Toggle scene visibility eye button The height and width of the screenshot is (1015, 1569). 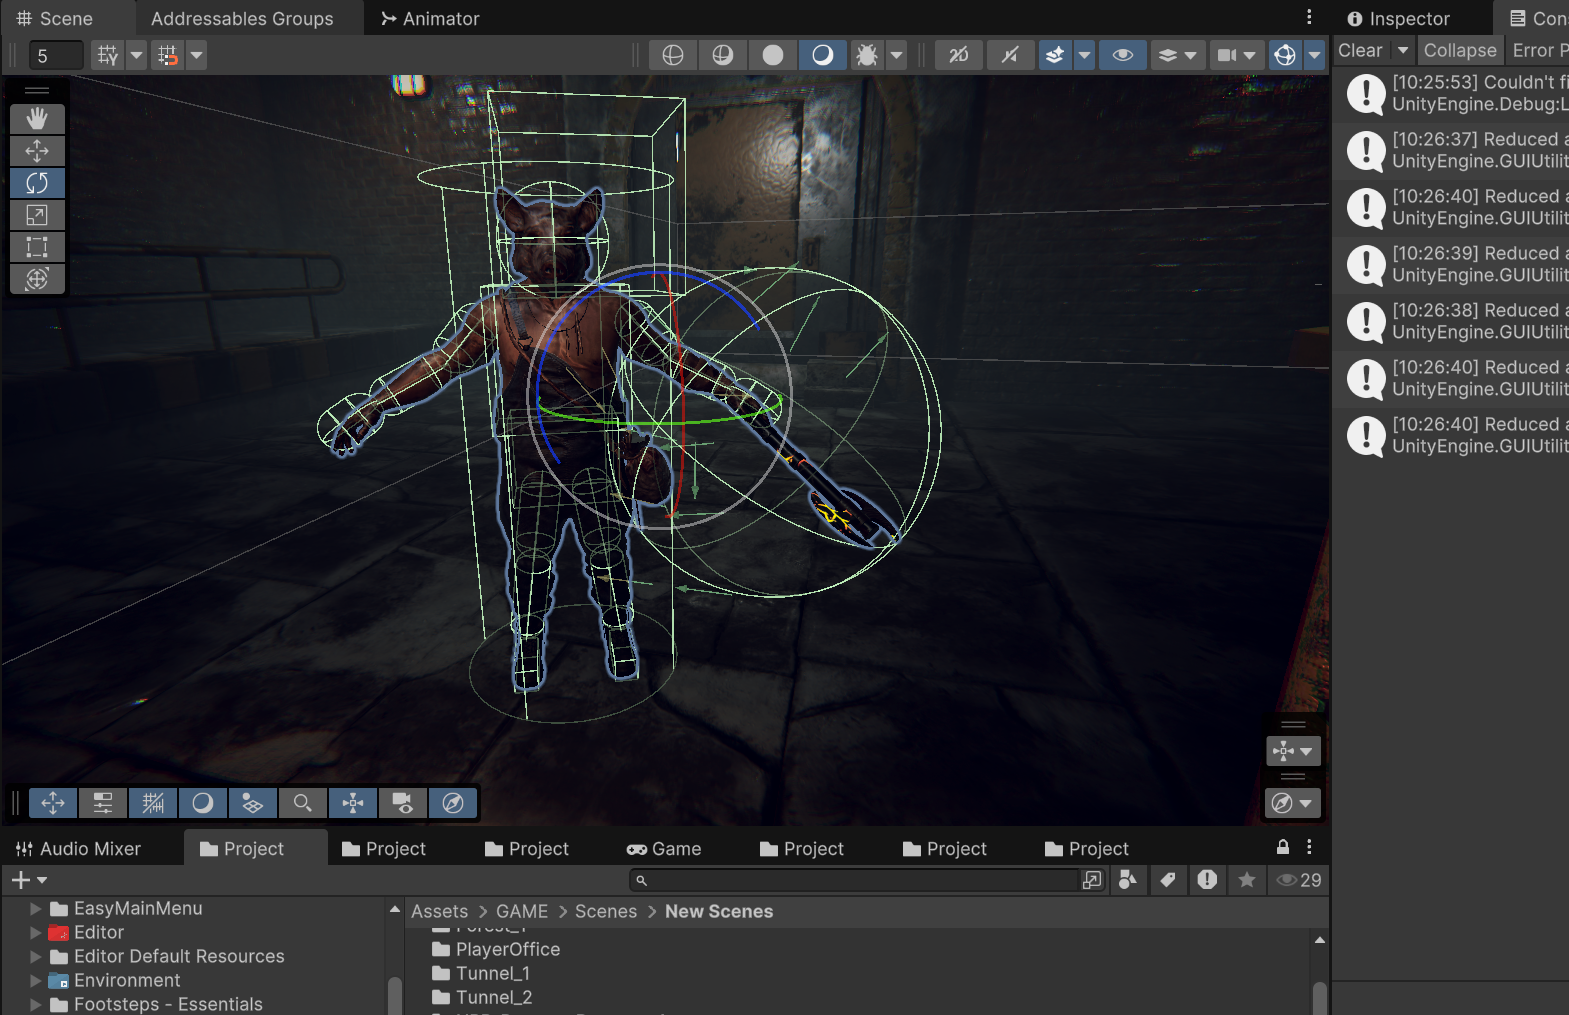(x=1123, y=55)
